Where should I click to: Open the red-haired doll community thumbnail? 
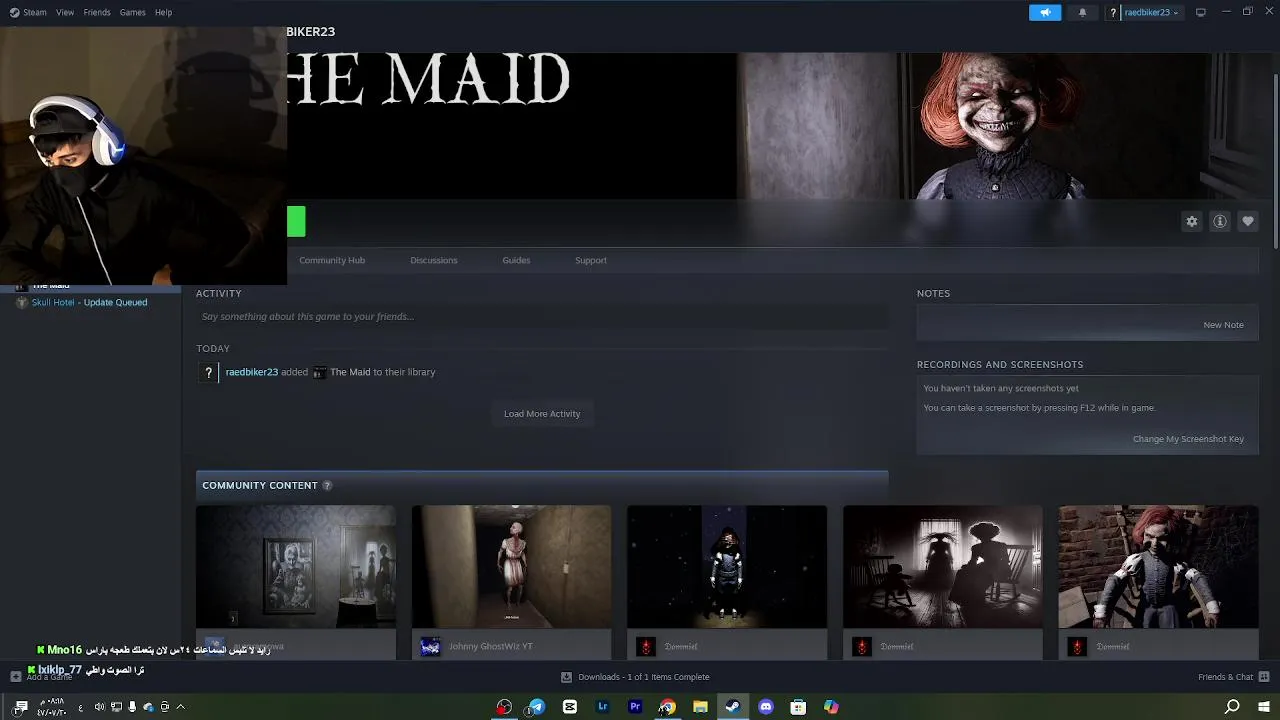[x=1158, y=567]
